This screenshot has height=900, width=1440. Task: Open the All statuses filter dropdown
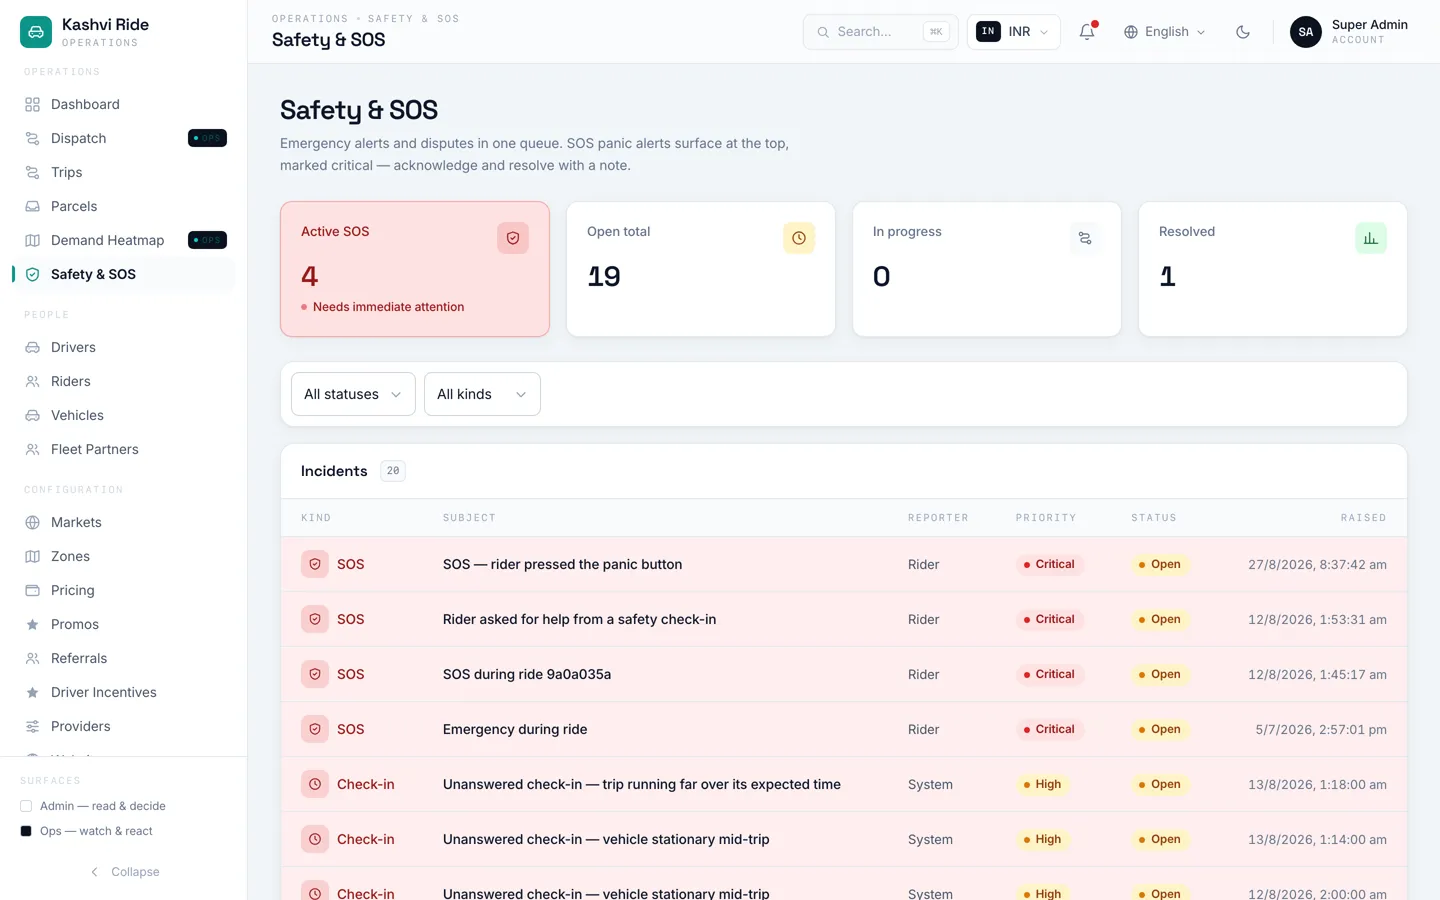(x=353, y=394)
